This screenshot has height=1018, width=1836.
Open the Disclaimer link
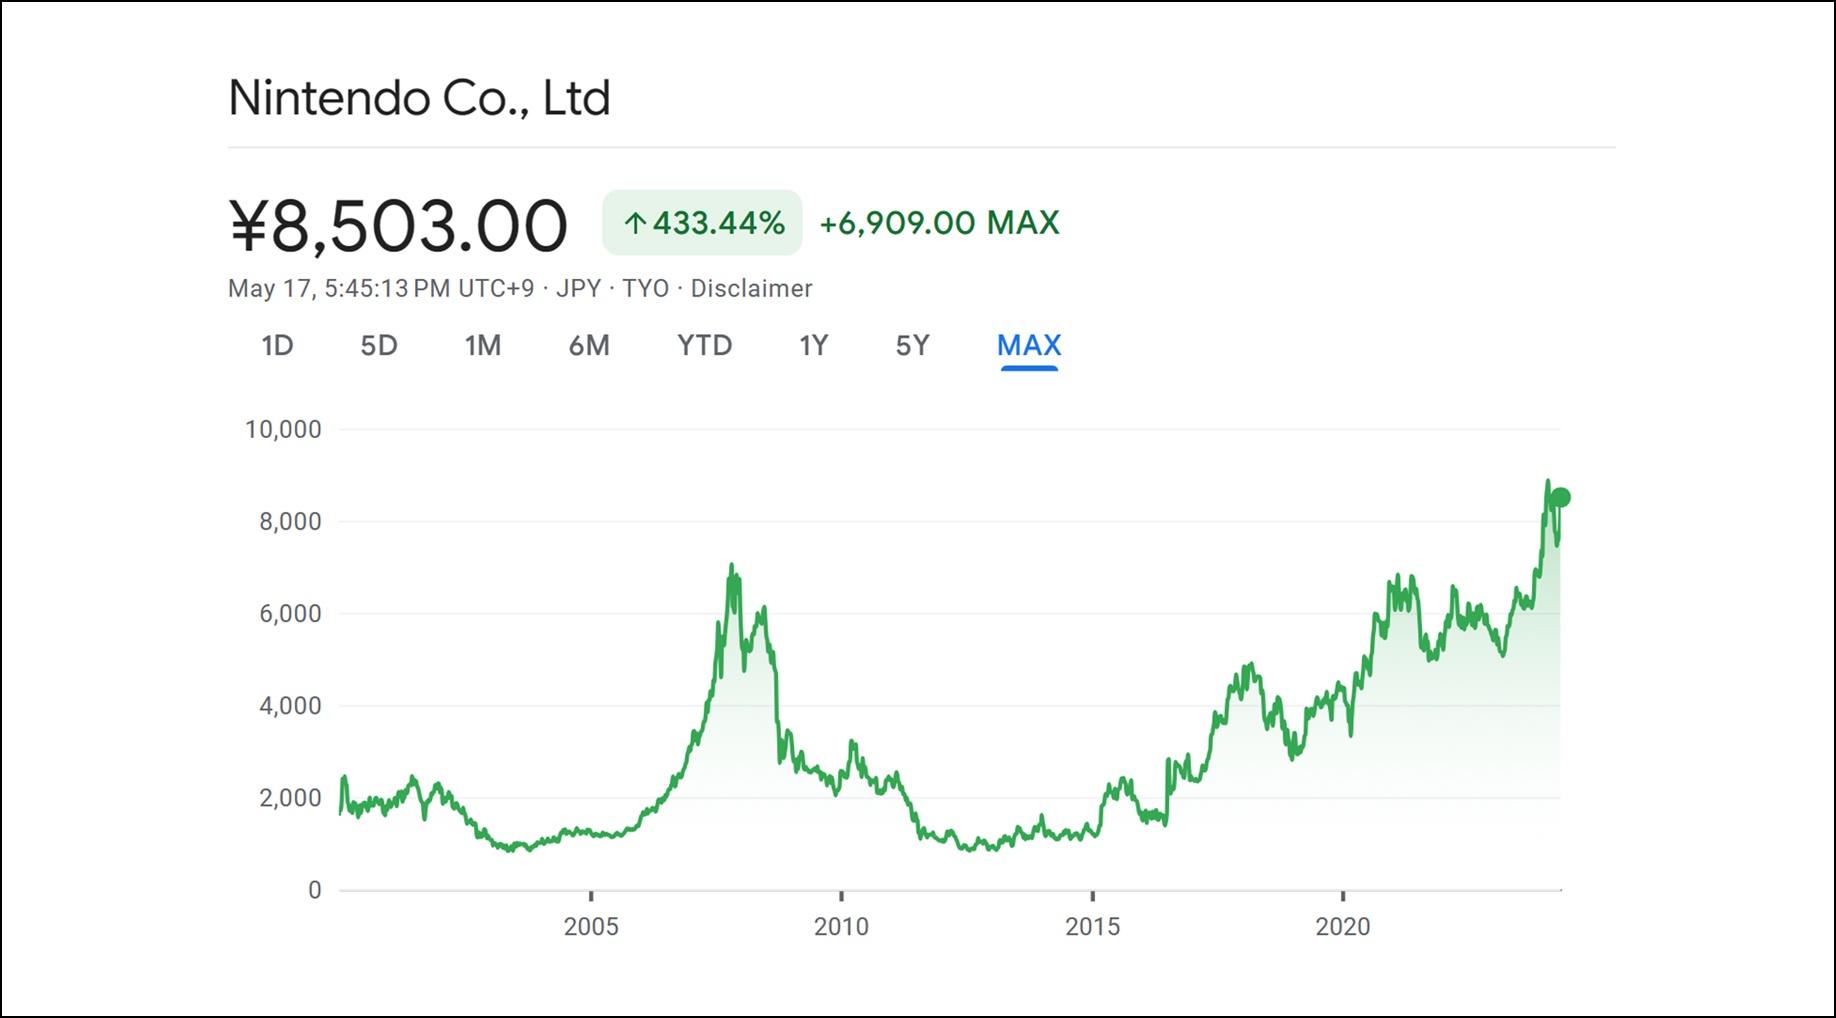point(751,289)
